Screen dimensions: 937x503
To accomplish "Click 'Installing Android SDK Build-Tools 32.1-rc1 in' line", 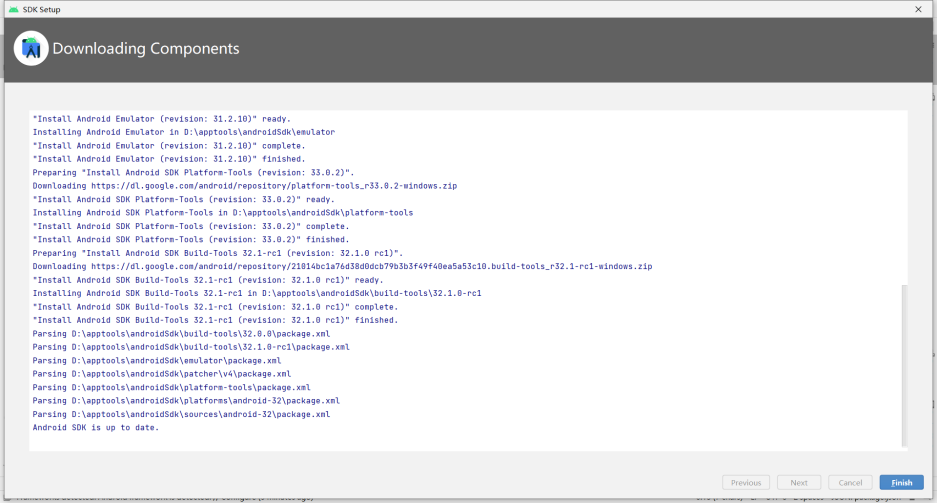I will (256, 293).
